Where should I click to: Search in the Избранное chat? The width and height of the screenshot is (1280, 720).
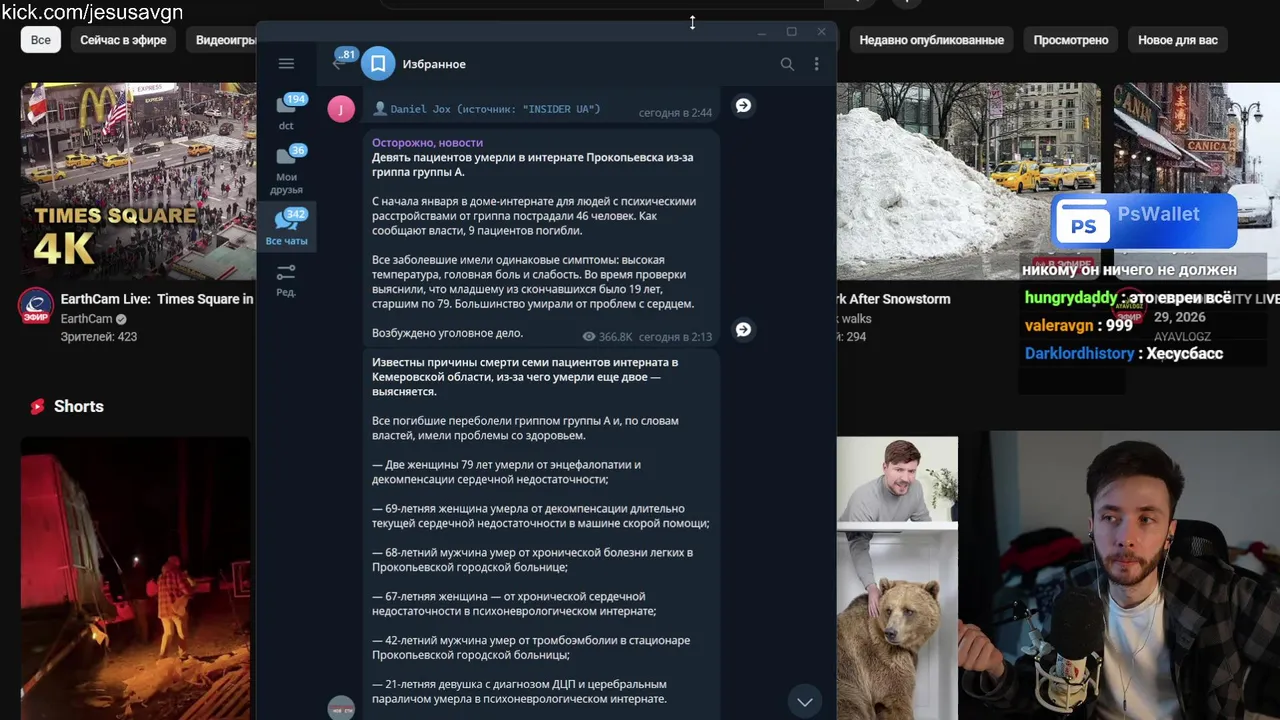coord(787,64)
